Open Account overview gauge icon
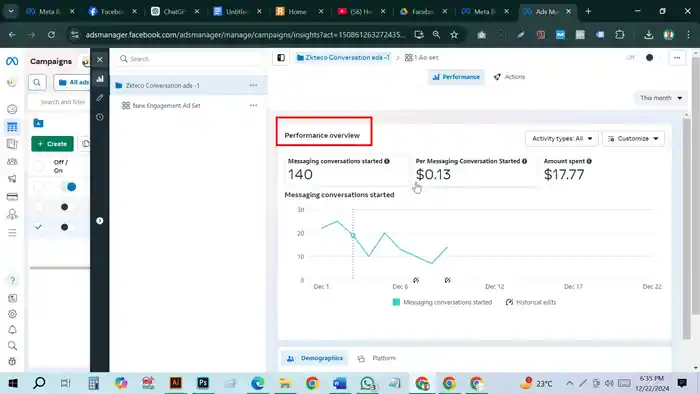 click(x=12, y=109)
